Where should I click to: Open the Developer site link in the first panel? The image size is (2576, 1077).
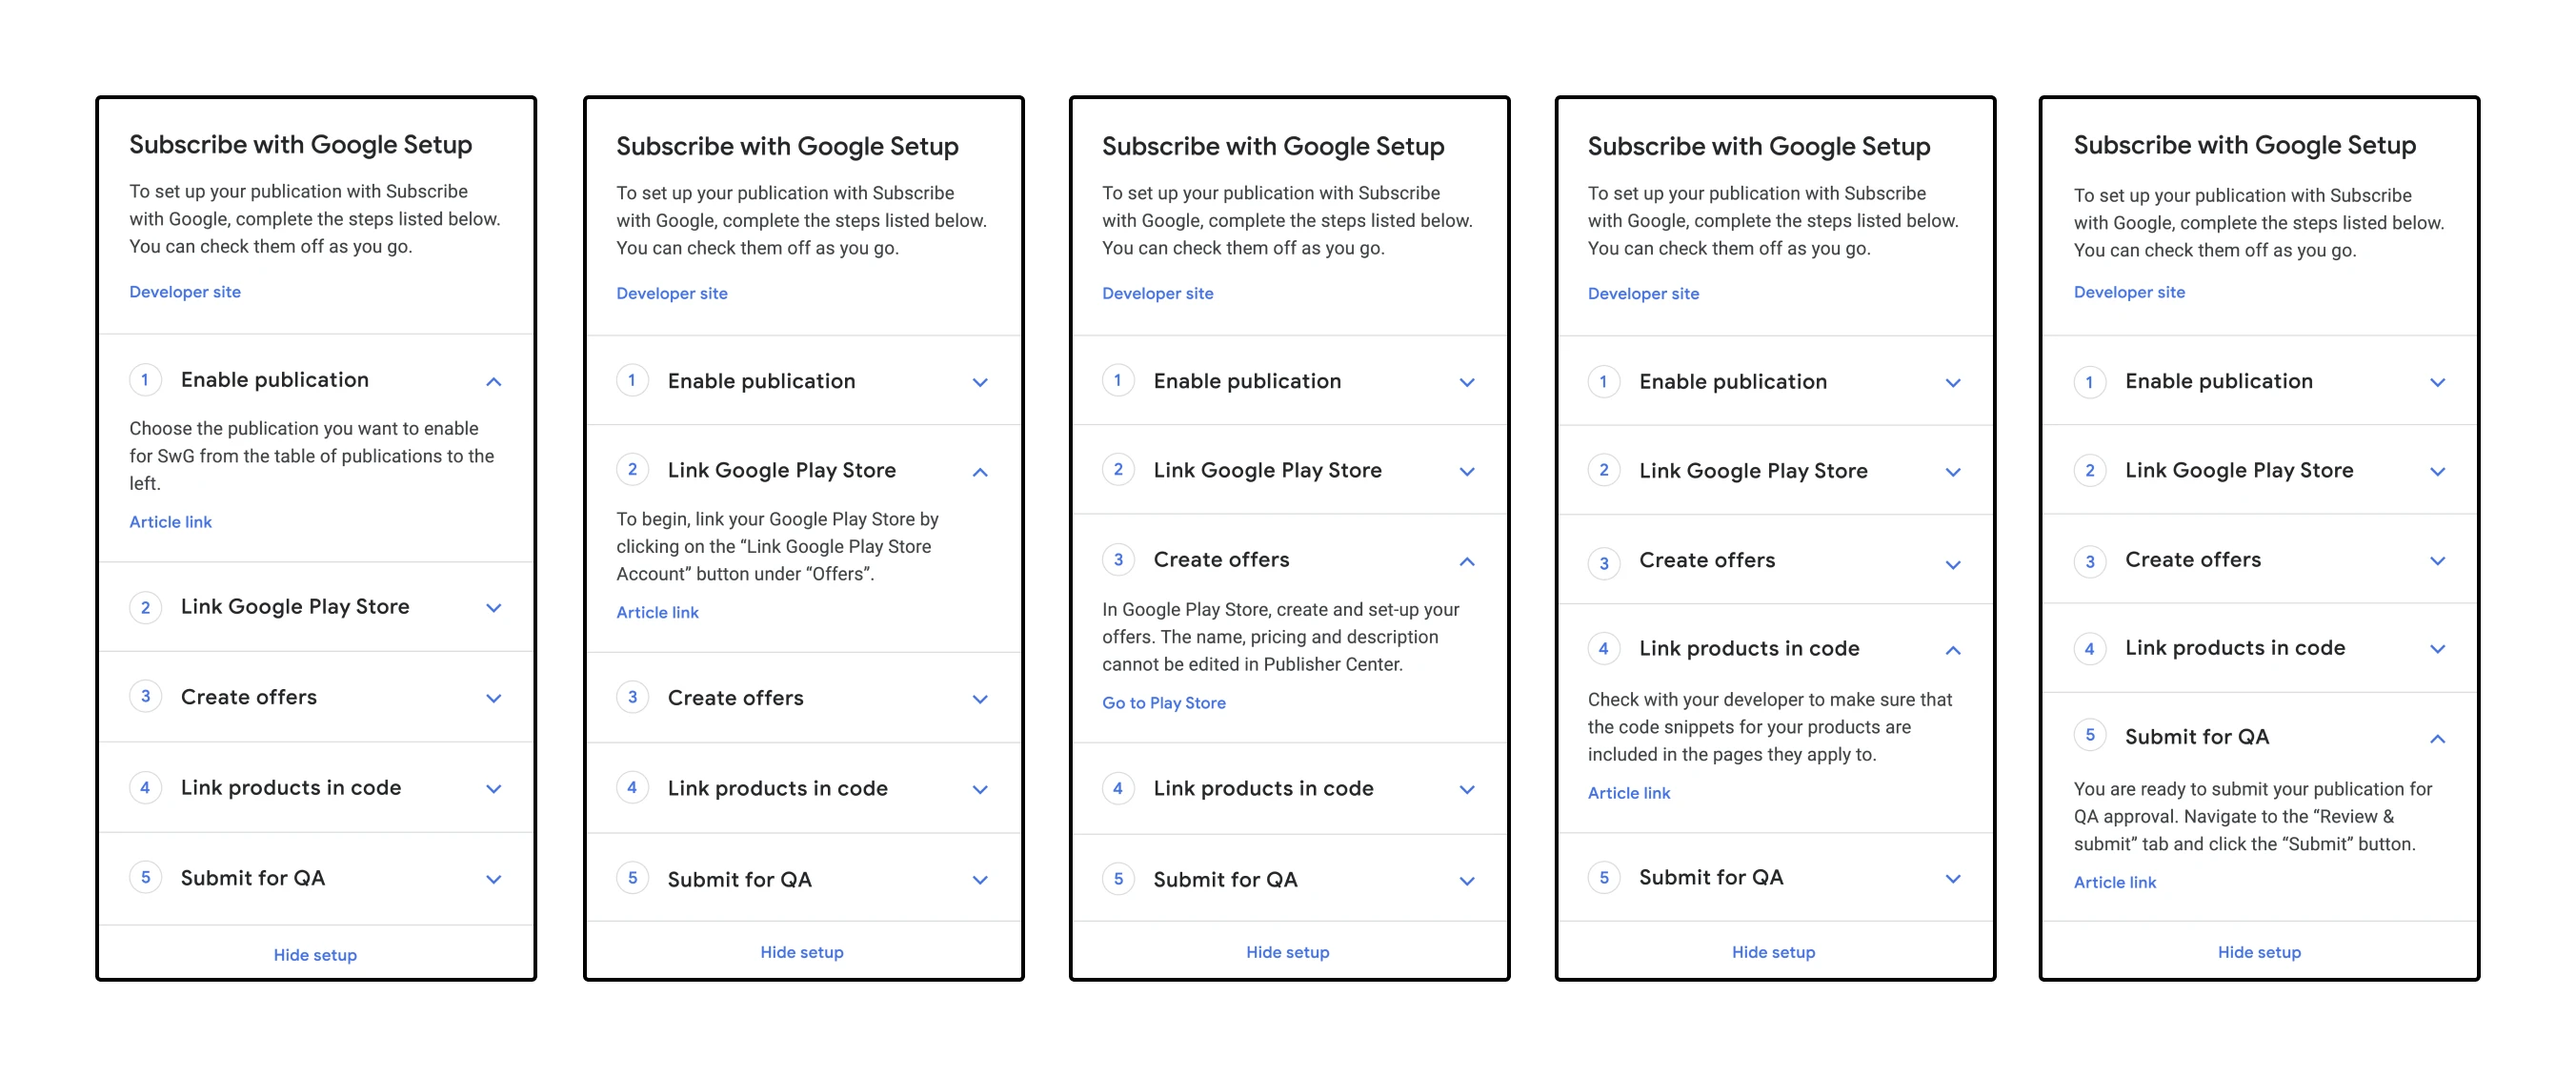(x=185, y=292)
